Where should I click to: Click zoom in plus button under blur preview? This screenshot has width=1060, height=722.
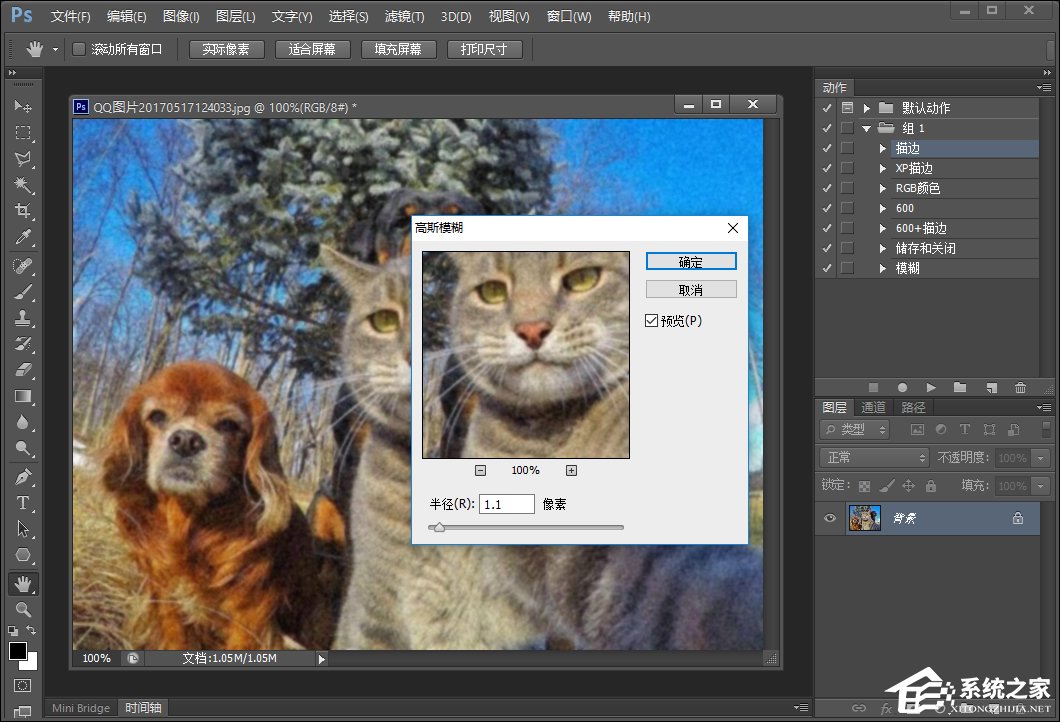click(571, 470)
